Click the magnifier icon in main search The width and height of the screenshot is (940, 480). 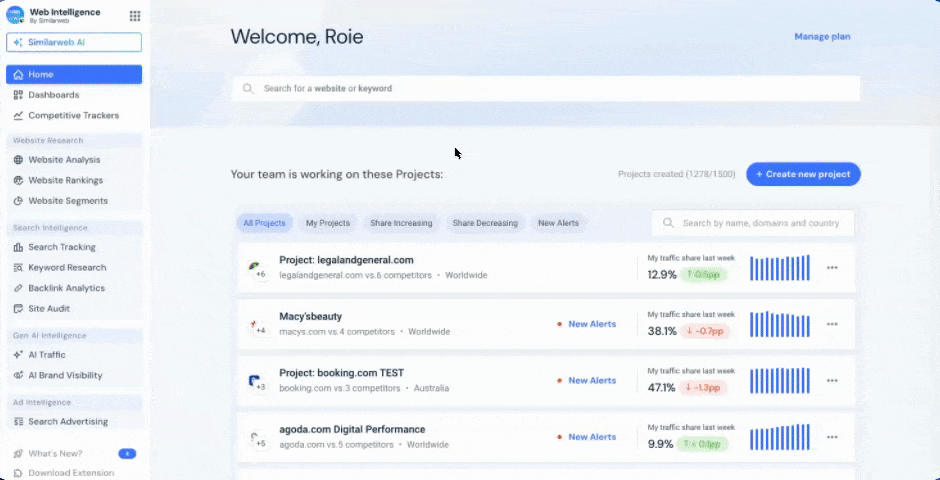point(248,89)
